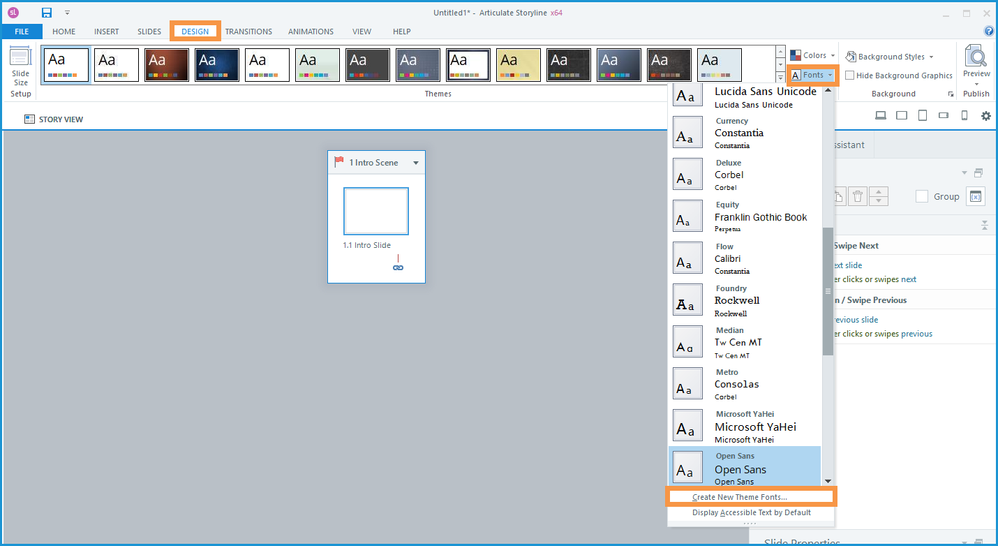Open the VIEW ribbon tab
Image resolution: width=998 pixels, height=546 pixels.
pyautogui.click(x=362, y=31)
